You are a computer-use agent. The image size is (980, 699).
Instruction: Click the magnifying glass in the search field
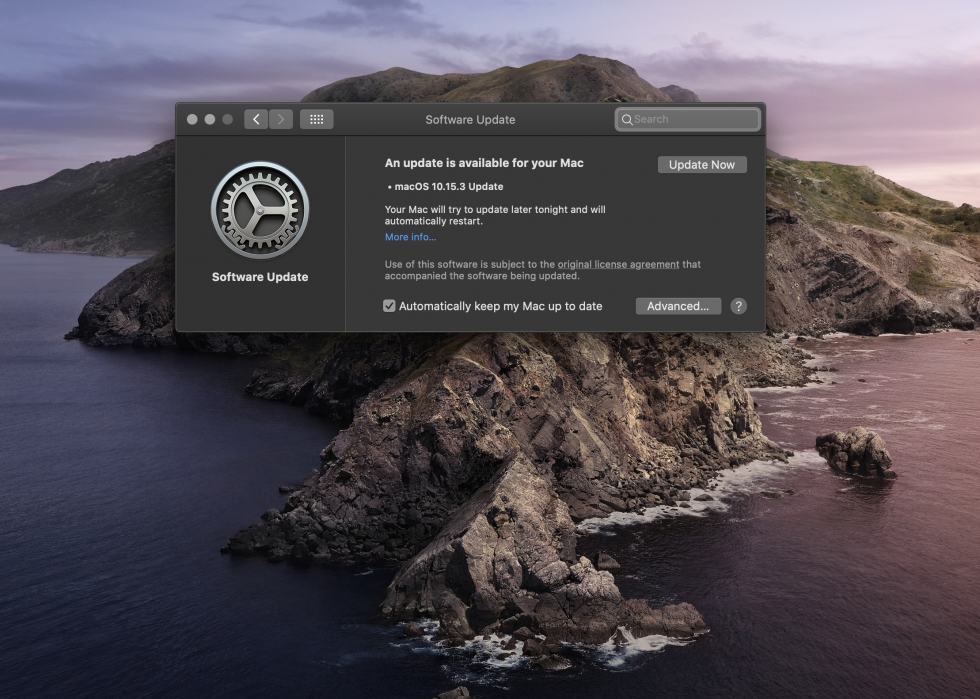(627, 120)
